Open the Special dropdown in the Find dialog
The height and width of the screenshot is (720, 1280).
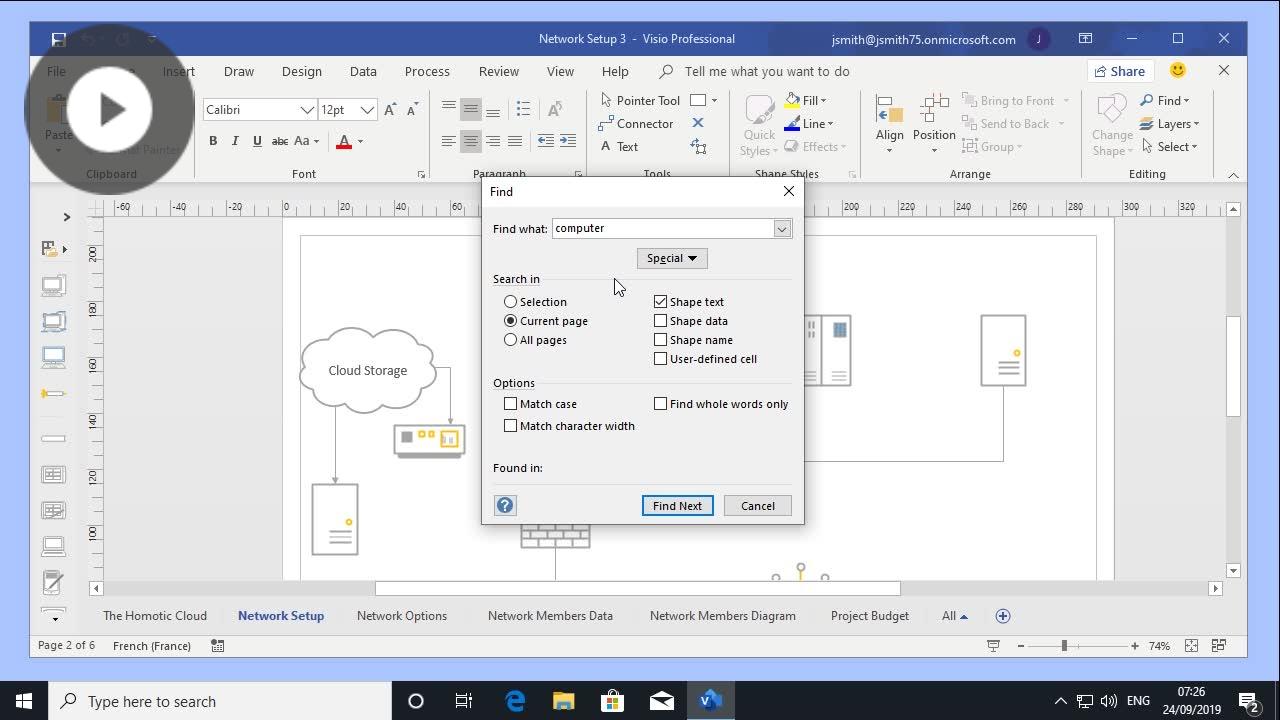(x=671, y=258)
